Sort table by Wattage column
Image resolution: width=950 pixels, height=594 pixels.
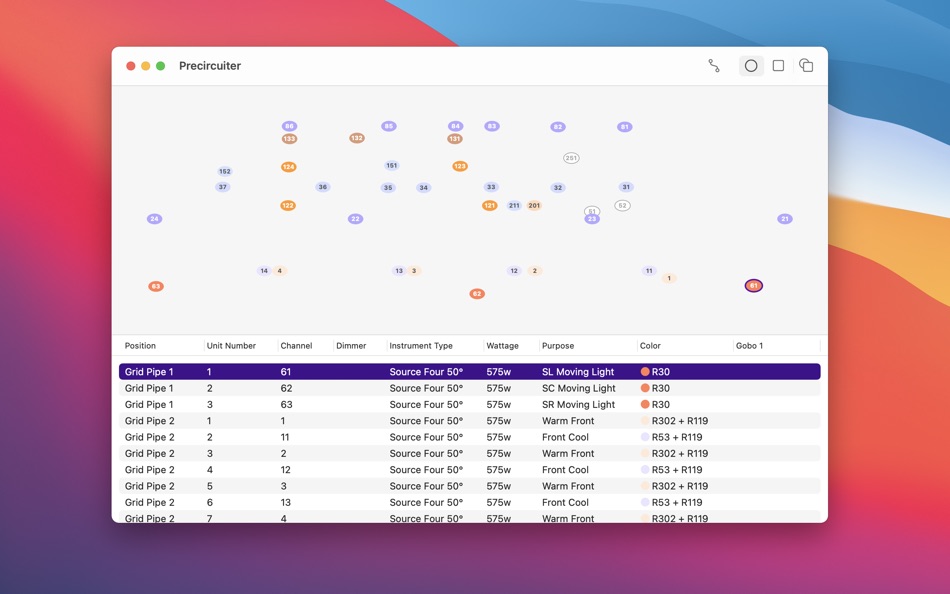pos(502,345)
